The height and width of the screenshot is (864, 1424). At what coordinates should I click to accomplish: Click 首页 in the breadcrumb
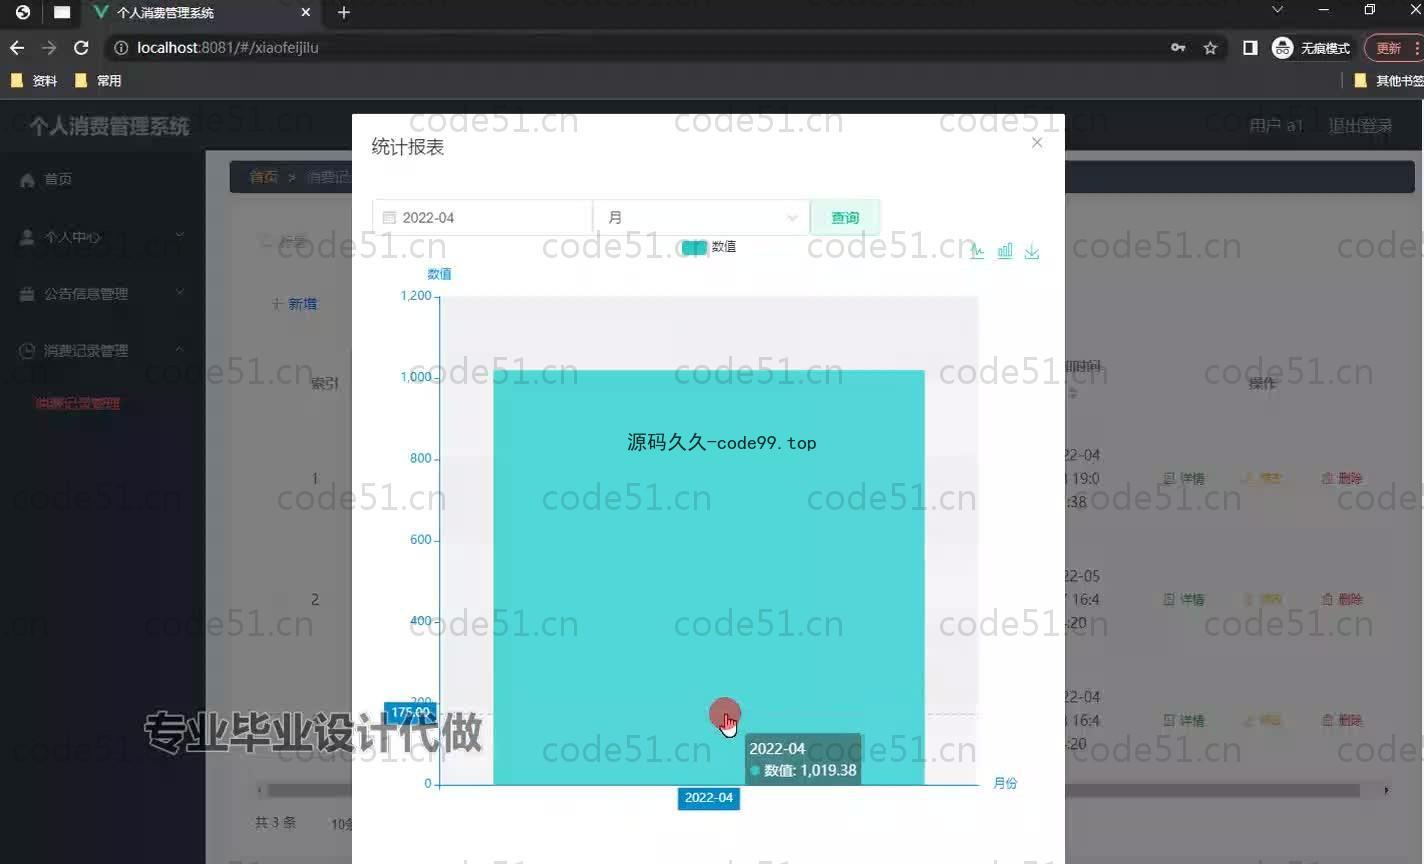264,177
